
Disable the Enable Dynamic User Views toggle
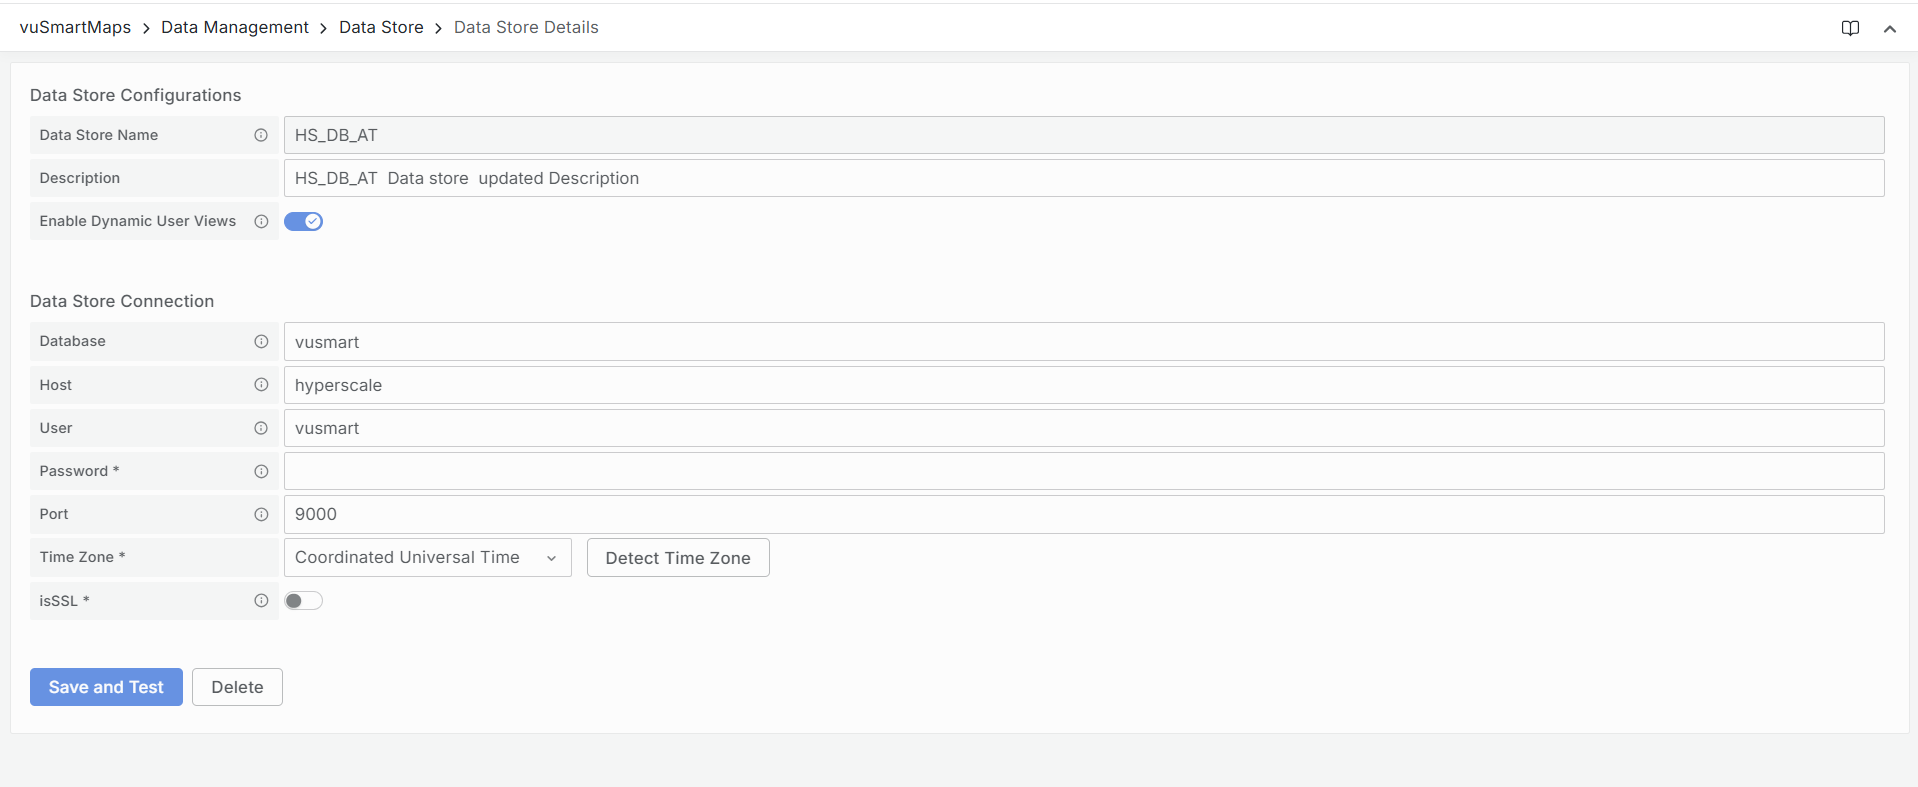303,221
